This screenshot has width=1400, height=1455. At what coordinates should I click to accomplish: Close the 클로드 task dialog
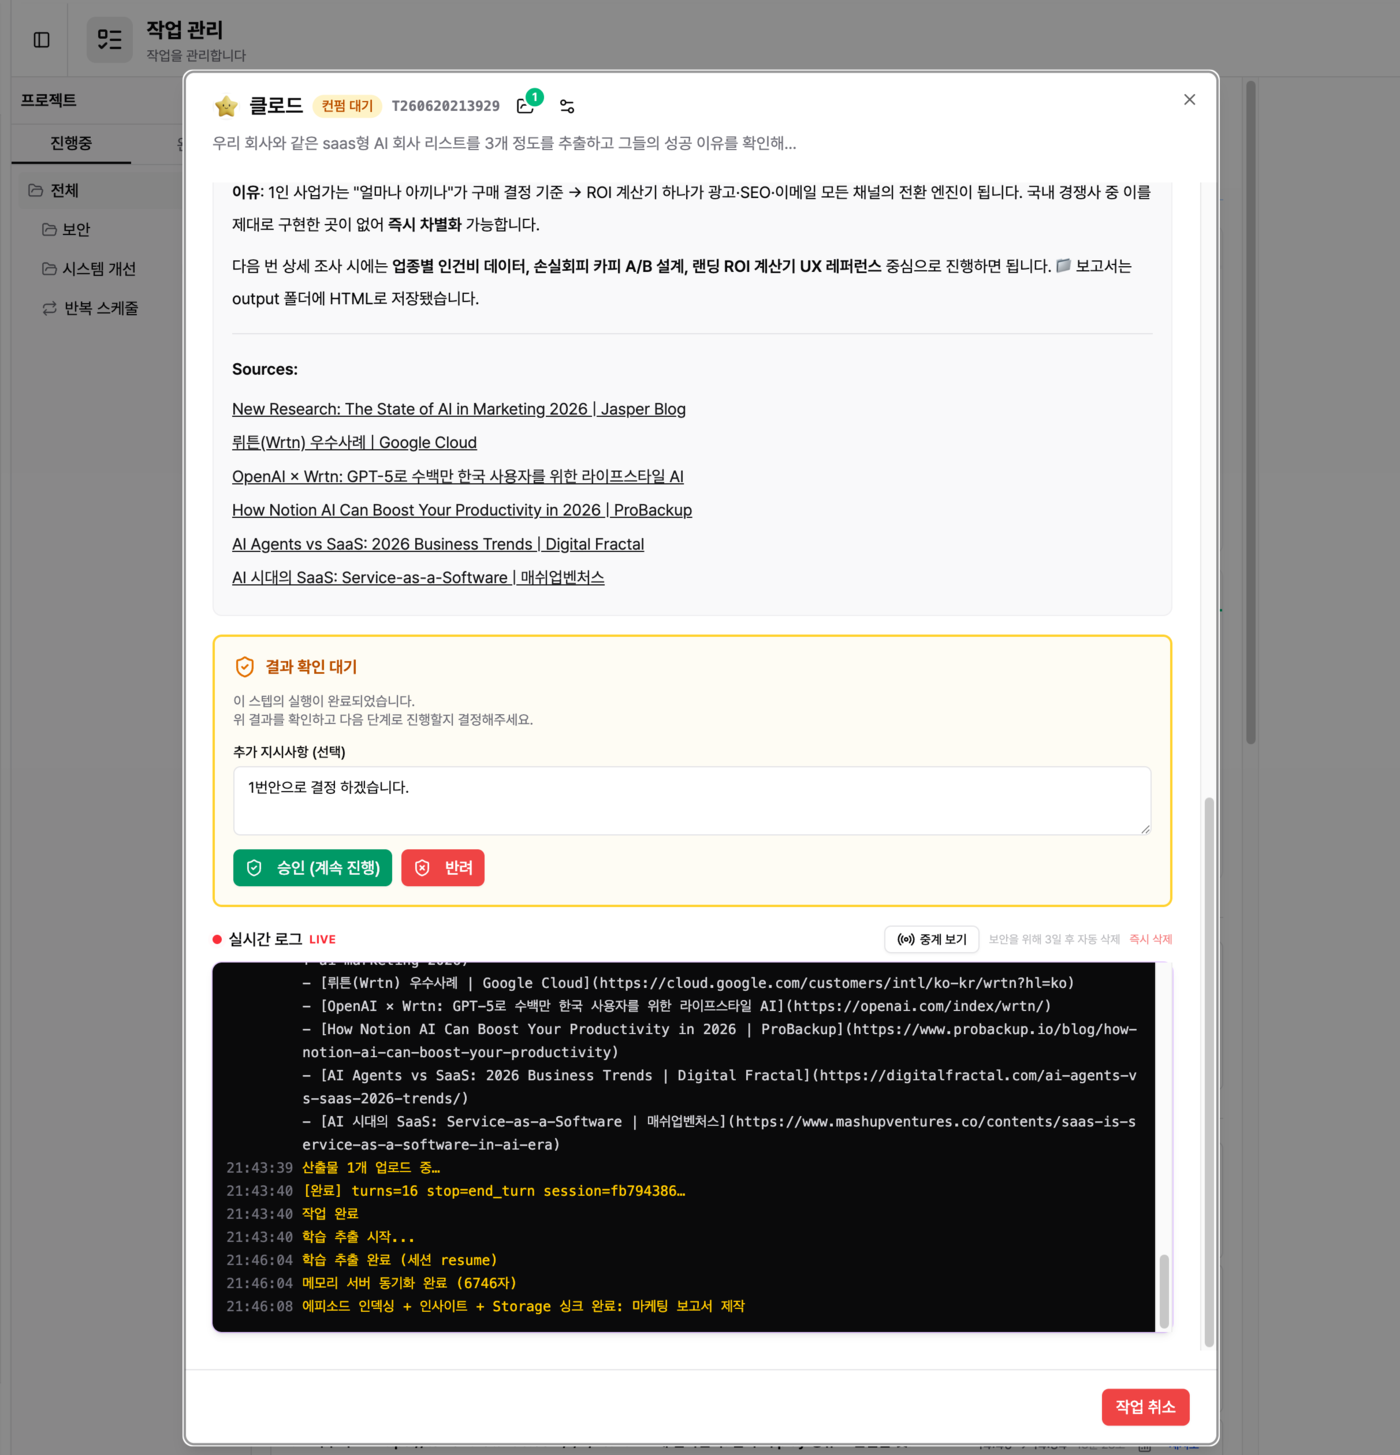[x=1189, y=100]
